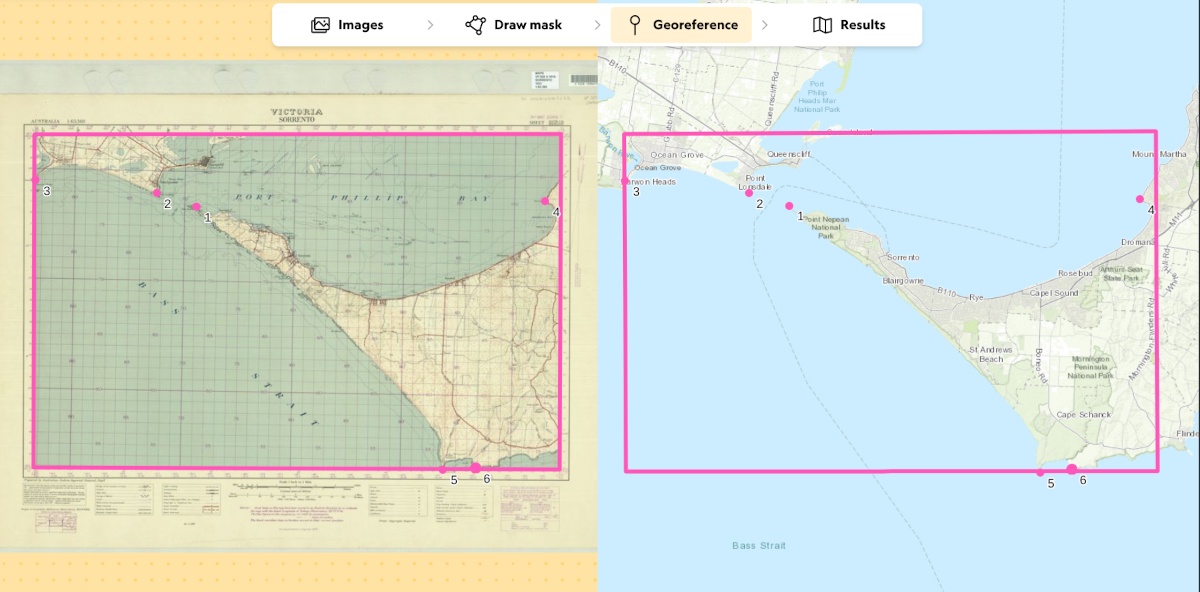Image resolution: width=1200 pixels, height=592 pixels.
Task: Click the chevron after the Draw mask step
Action: (x=598, y=25)
